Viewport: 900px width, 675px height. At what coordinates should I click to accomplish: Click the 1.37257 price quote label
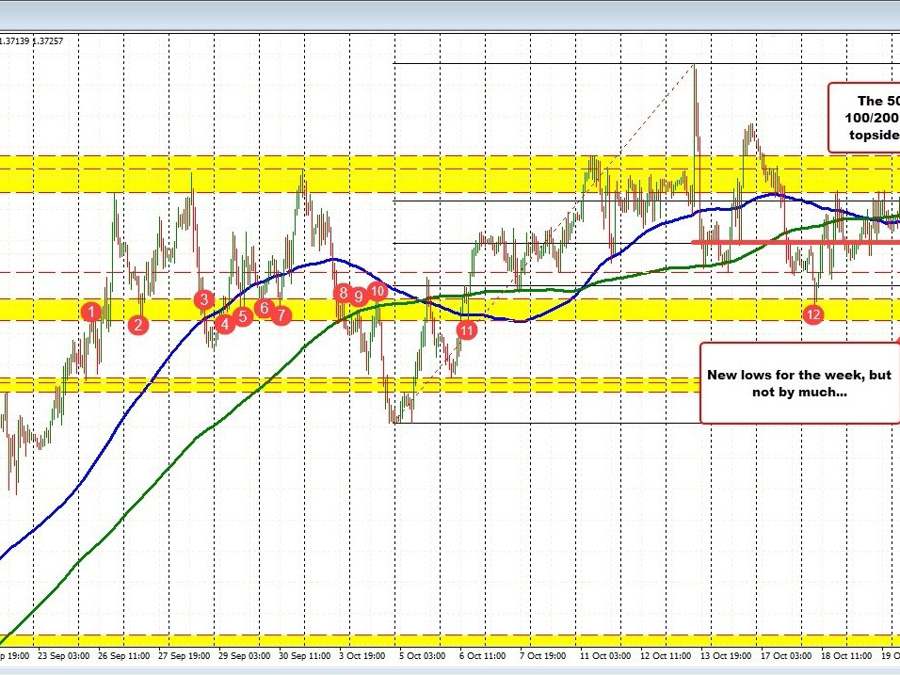click(48, 42)
